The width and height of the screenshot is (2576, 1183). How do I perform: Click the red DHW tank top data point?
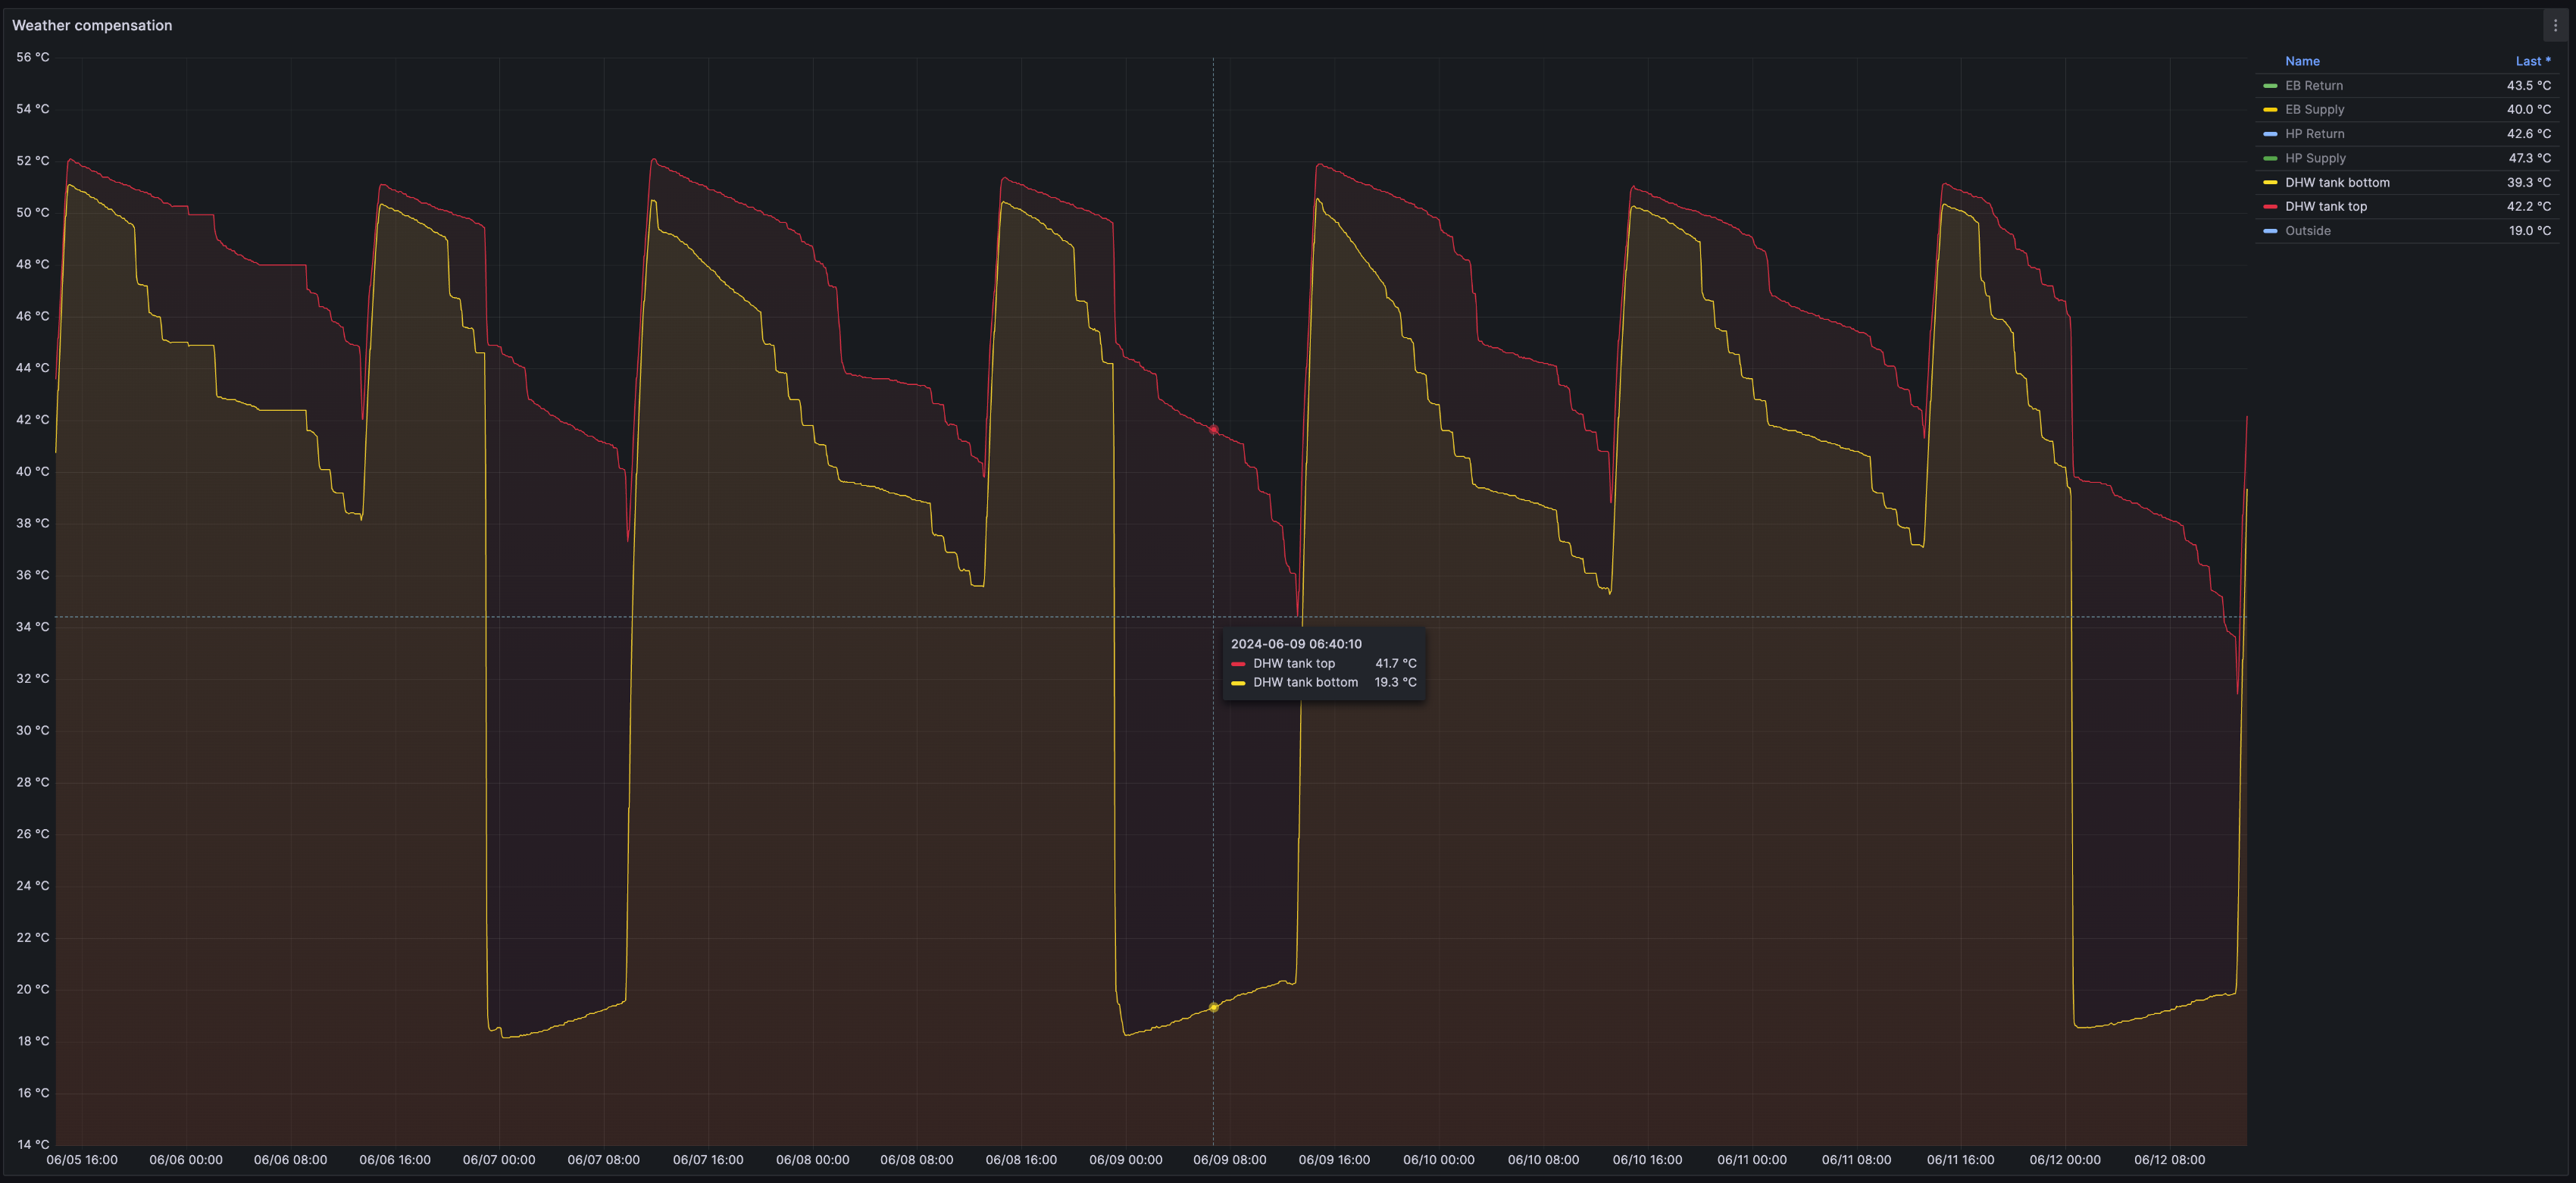coord(1213,430)
